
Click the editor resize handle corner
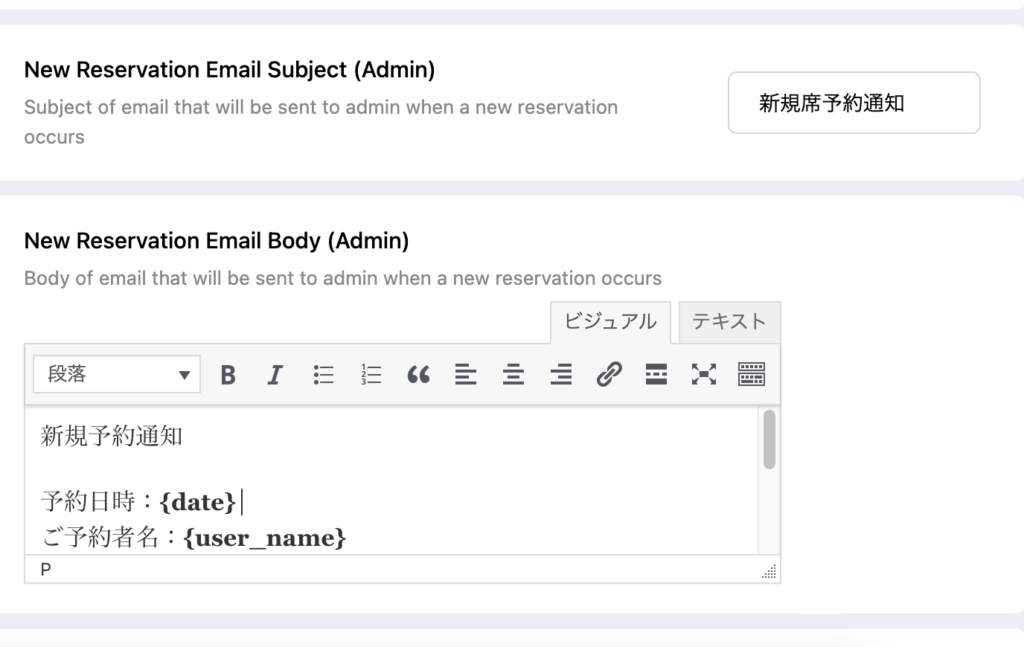[769, 572]
